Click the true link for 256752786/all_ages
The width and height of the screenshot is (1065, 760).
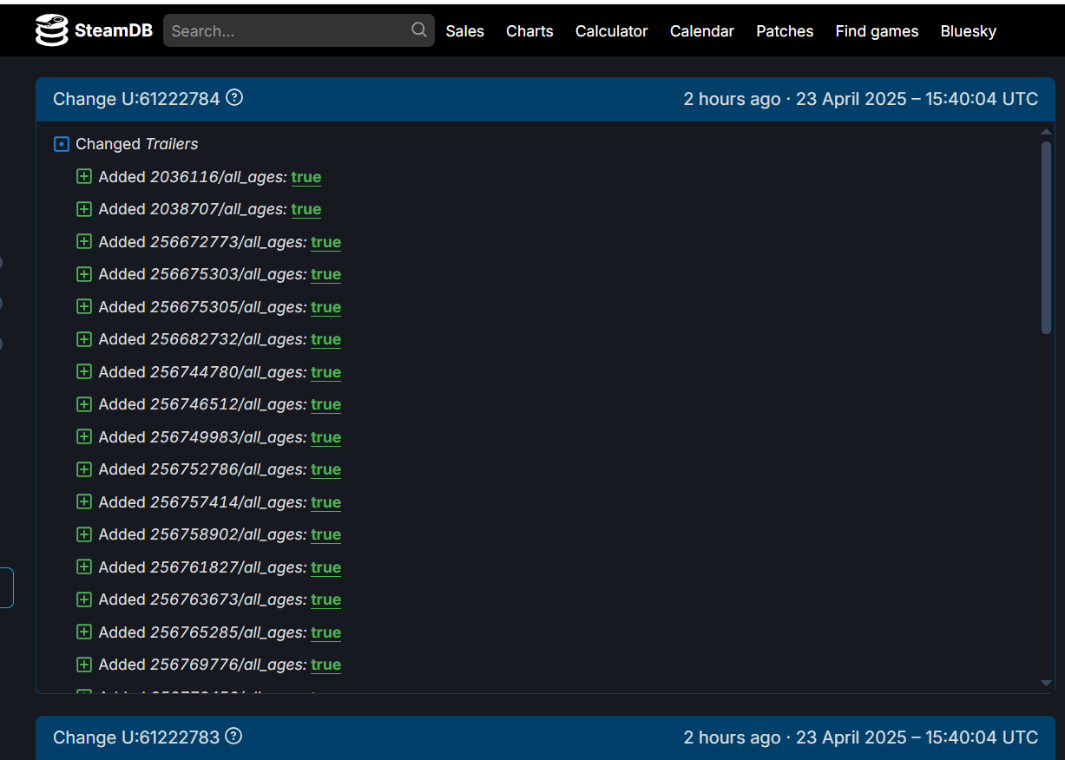click(326, 470)
